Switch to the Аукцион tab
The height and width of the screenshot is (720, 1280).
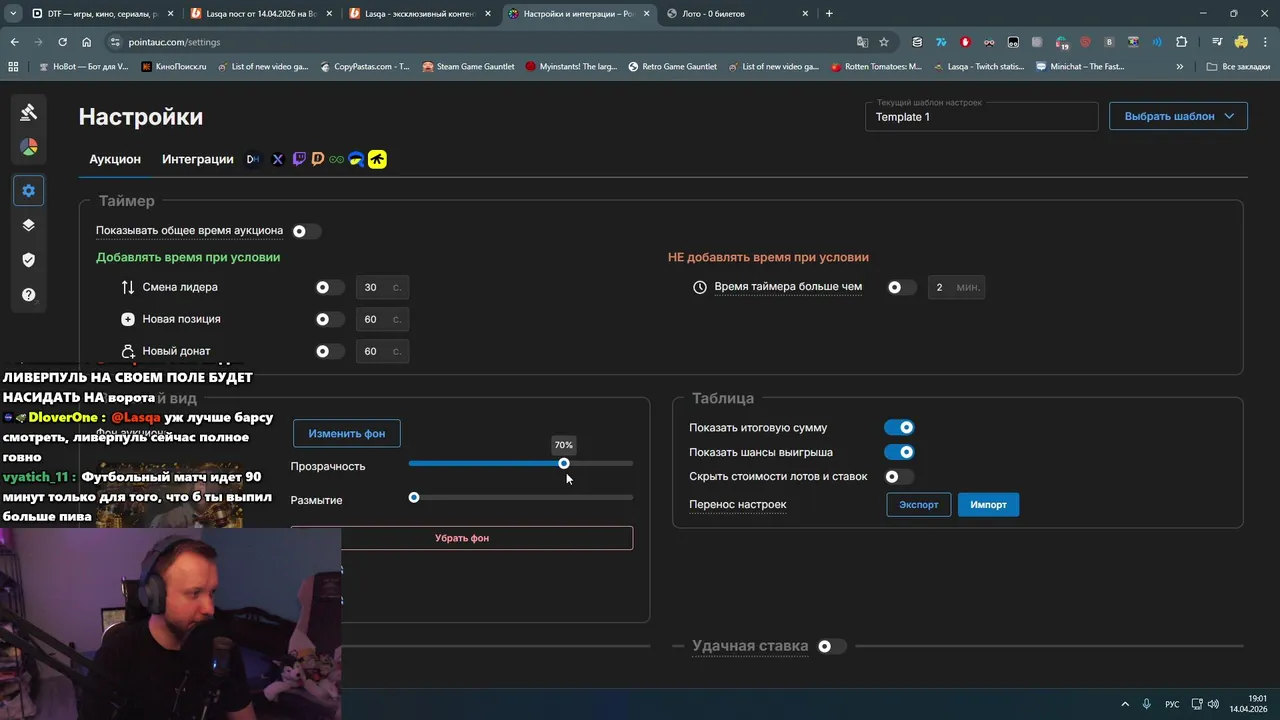pyautogui.click(x=115, y=159)
